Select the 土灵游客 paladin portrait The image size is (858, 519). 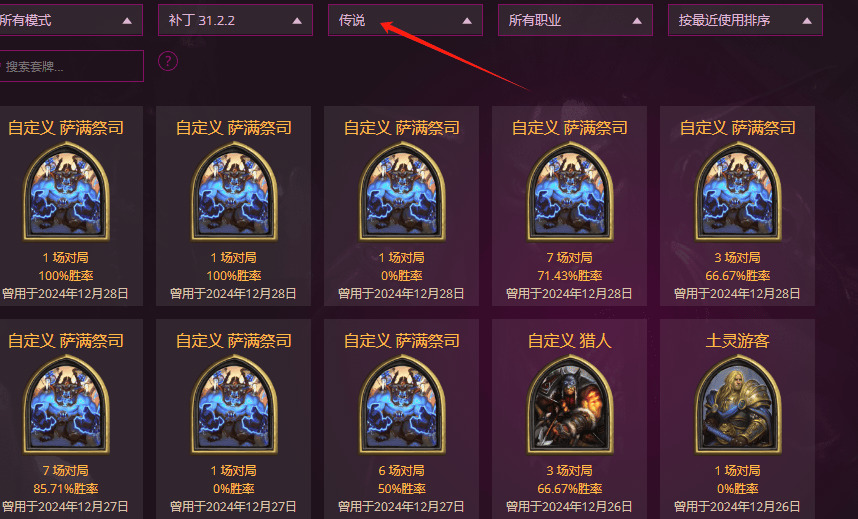(738, 405)
